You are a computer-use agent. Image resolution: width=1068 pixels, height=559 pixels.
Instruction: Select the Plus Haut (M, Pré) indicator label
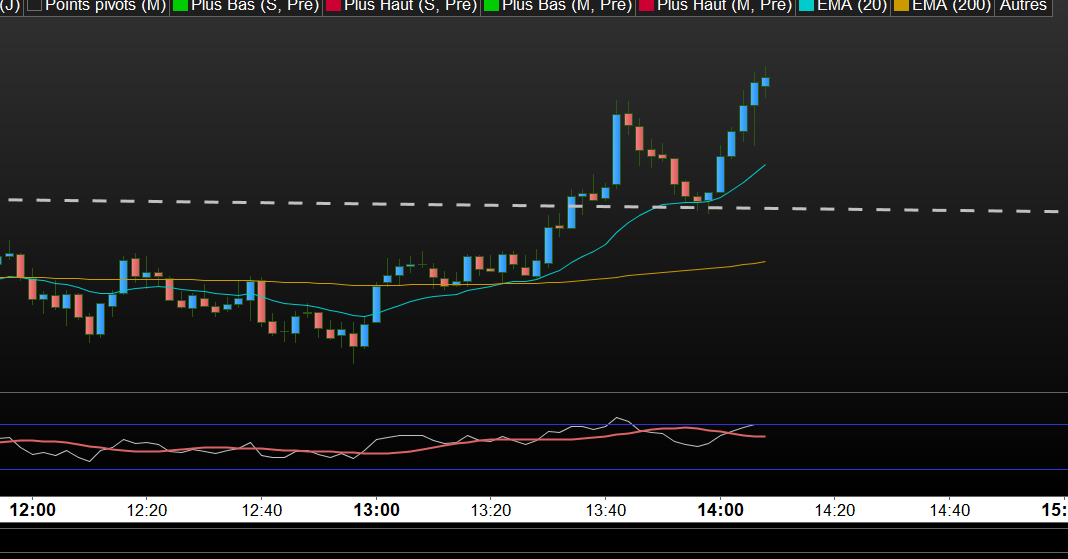click(x=724, y=5)
